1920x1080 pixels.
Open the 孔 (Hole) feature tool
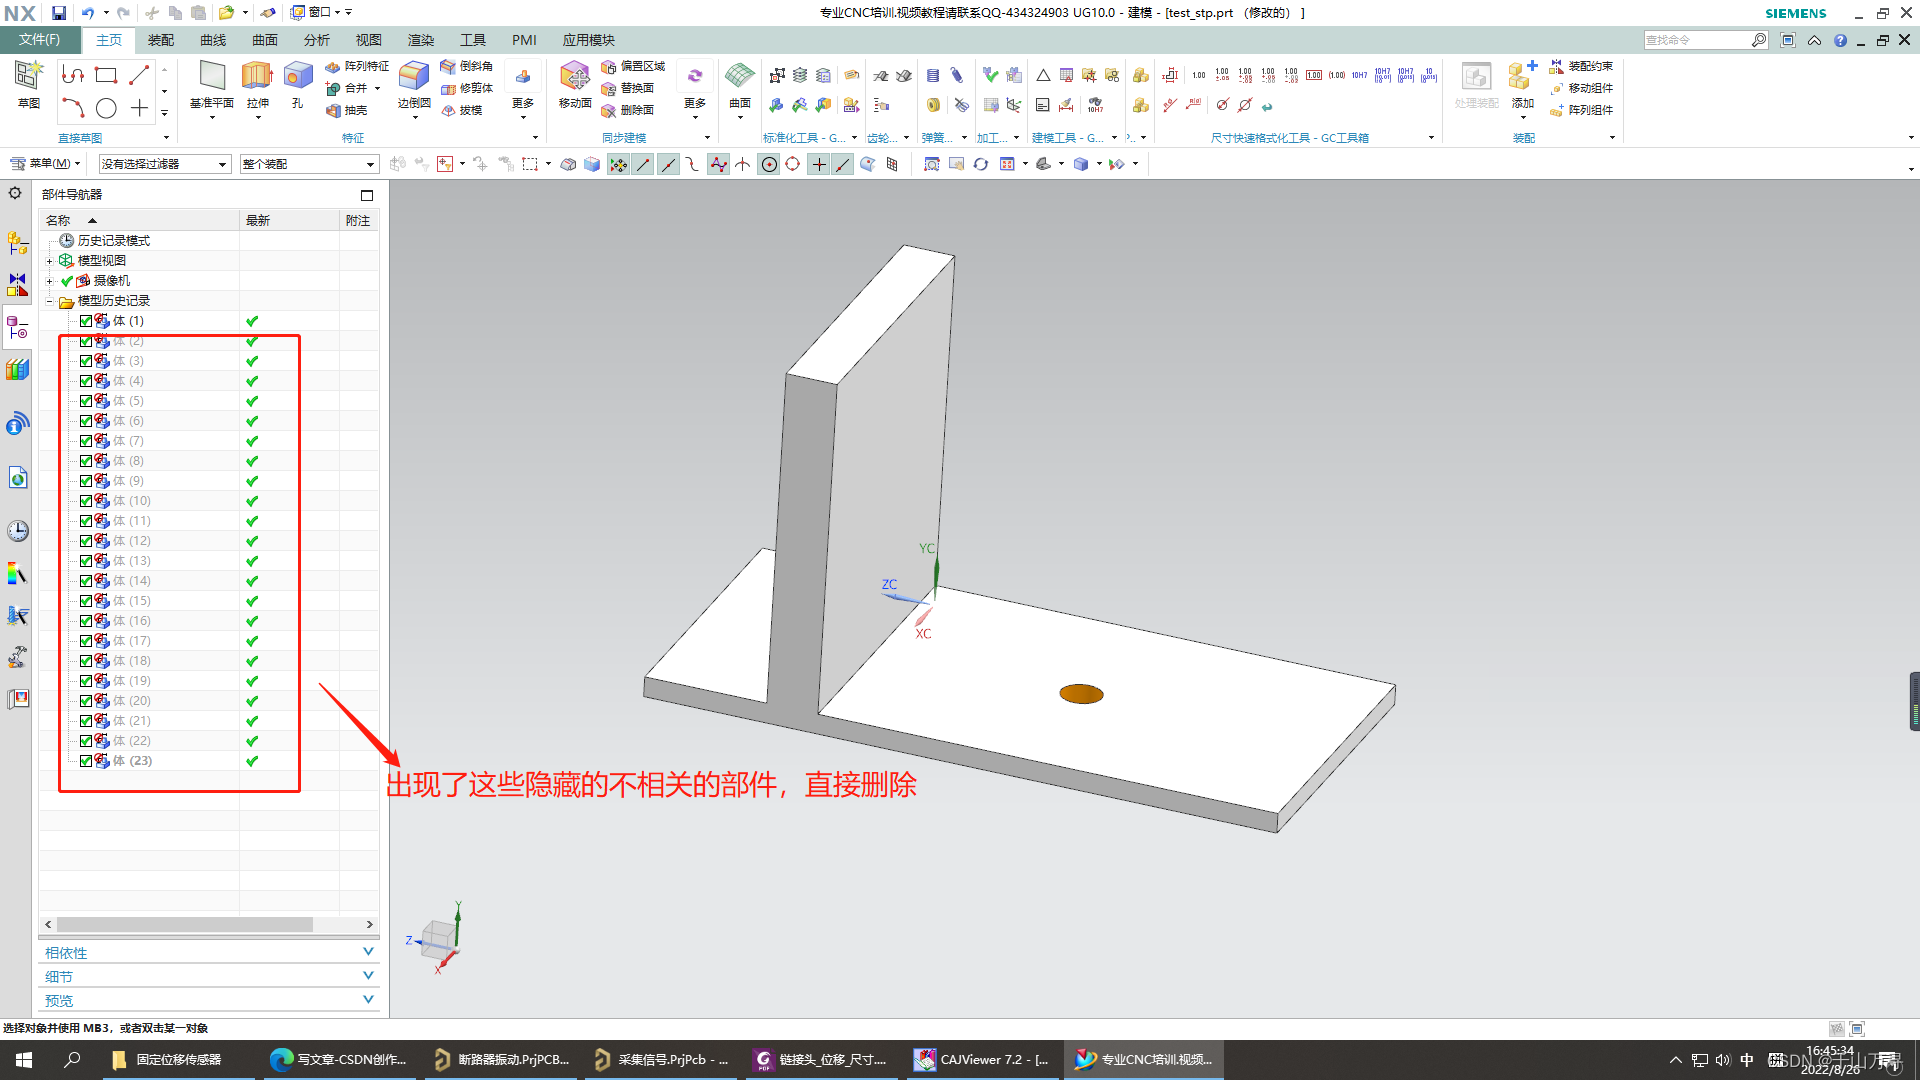point(297,77)
